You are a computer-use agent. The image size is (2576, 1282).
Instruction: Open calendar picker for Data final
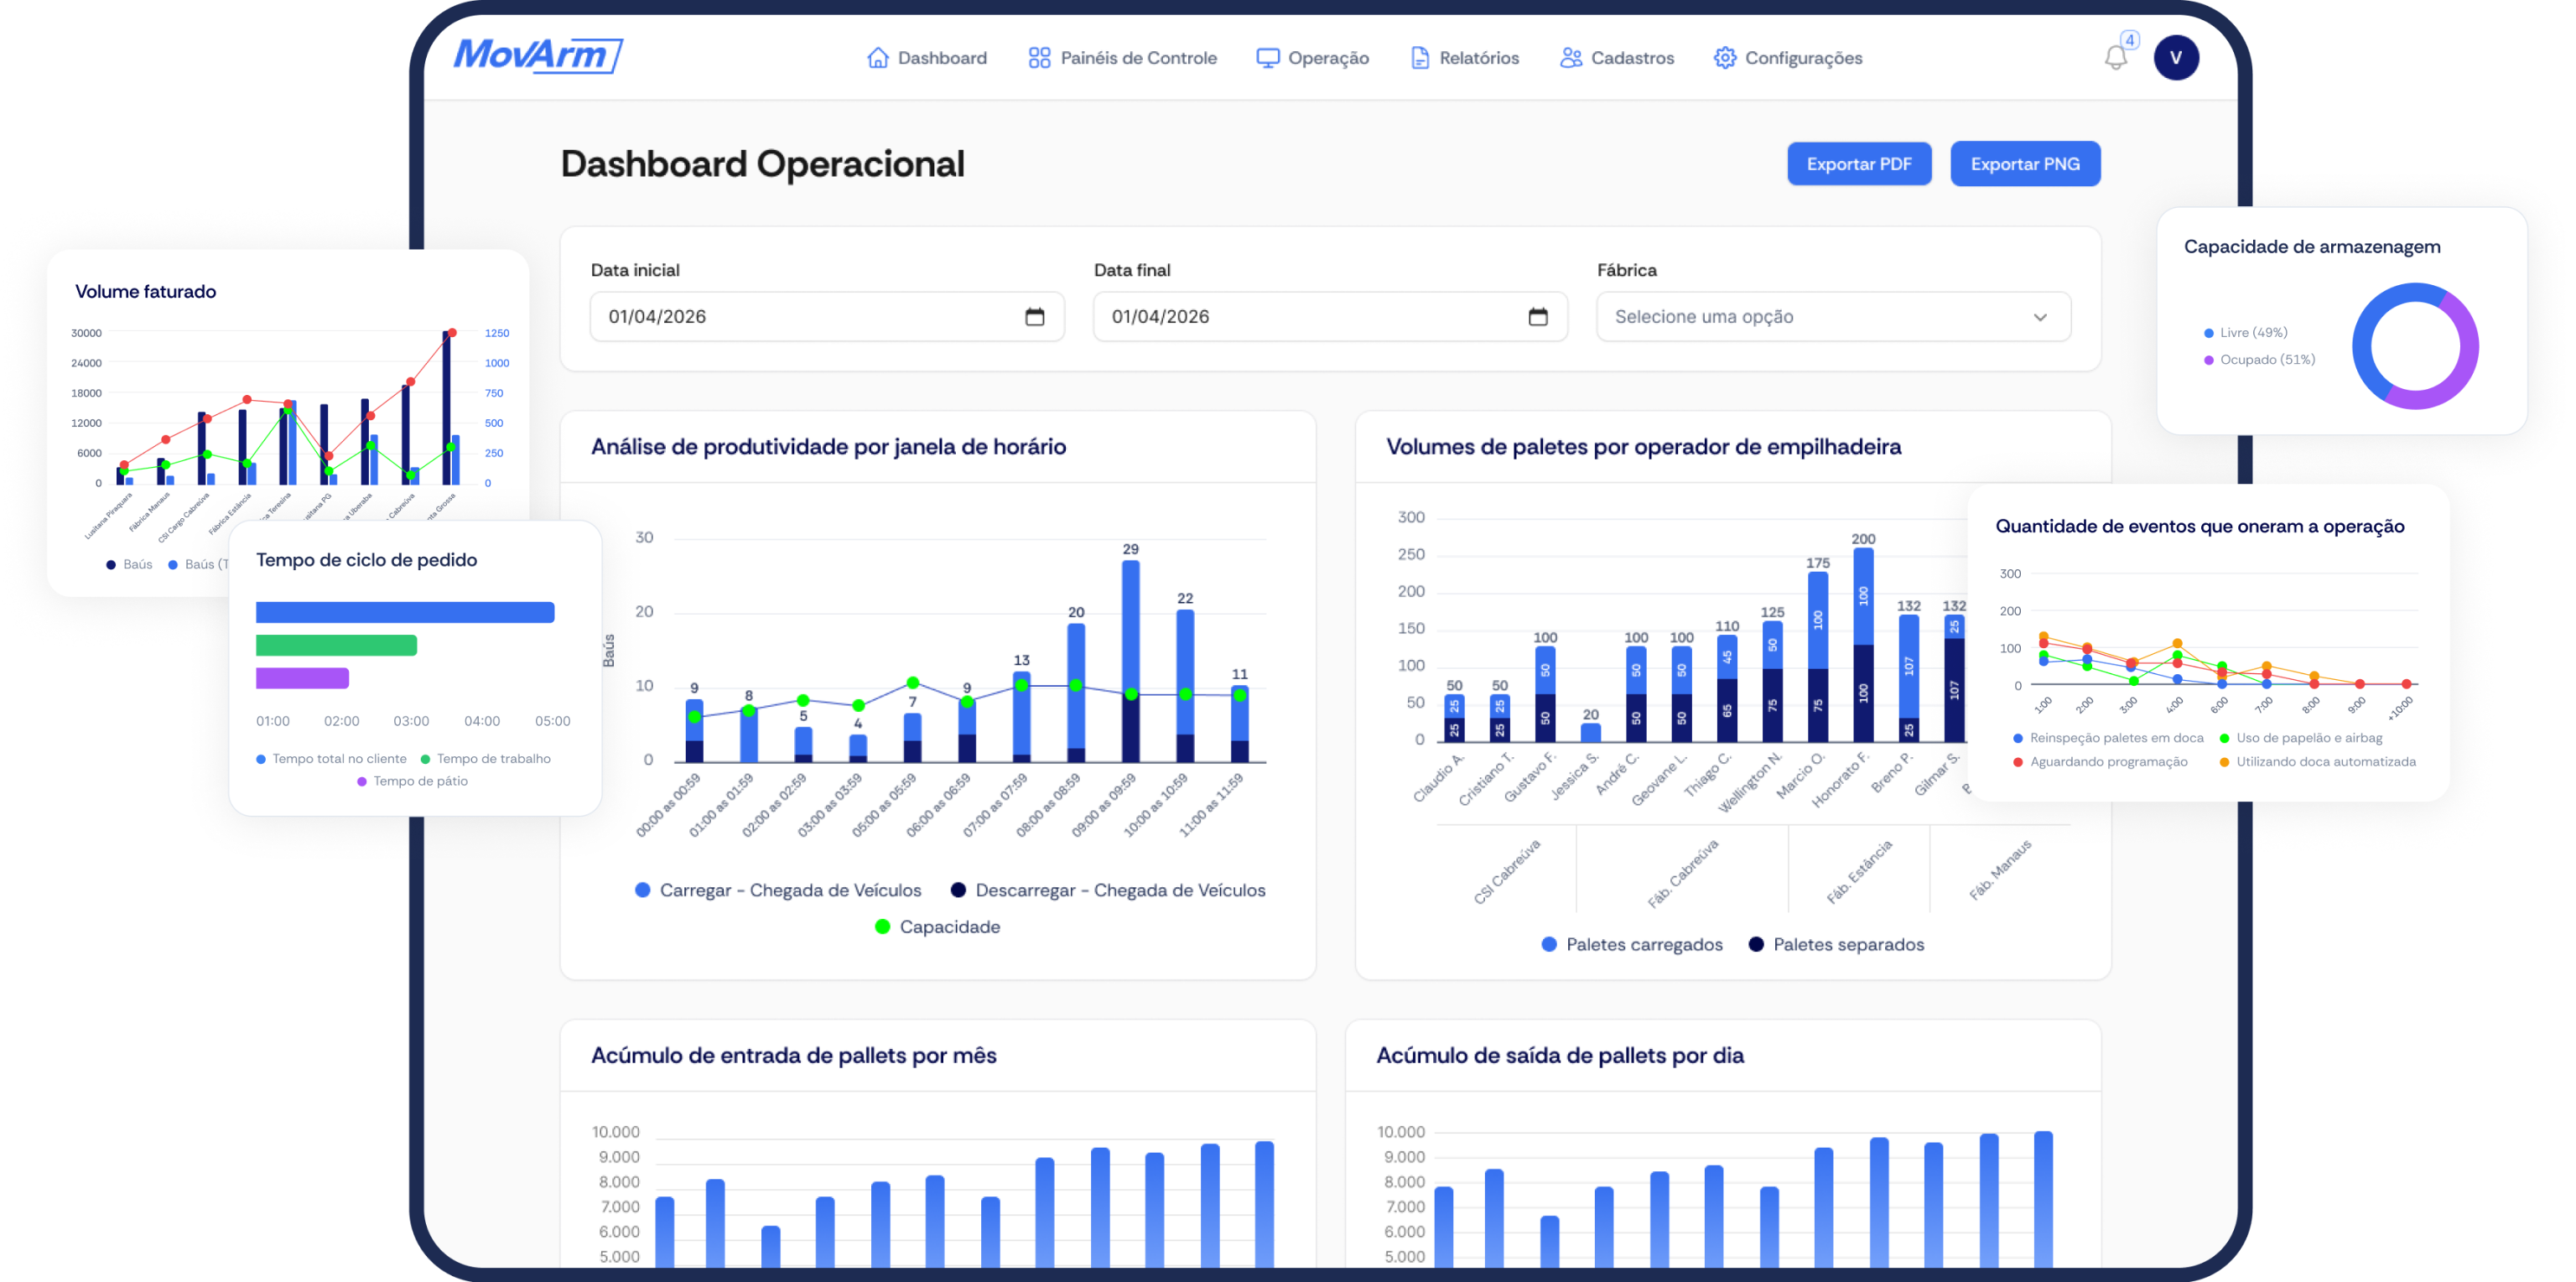point(1537,317)
